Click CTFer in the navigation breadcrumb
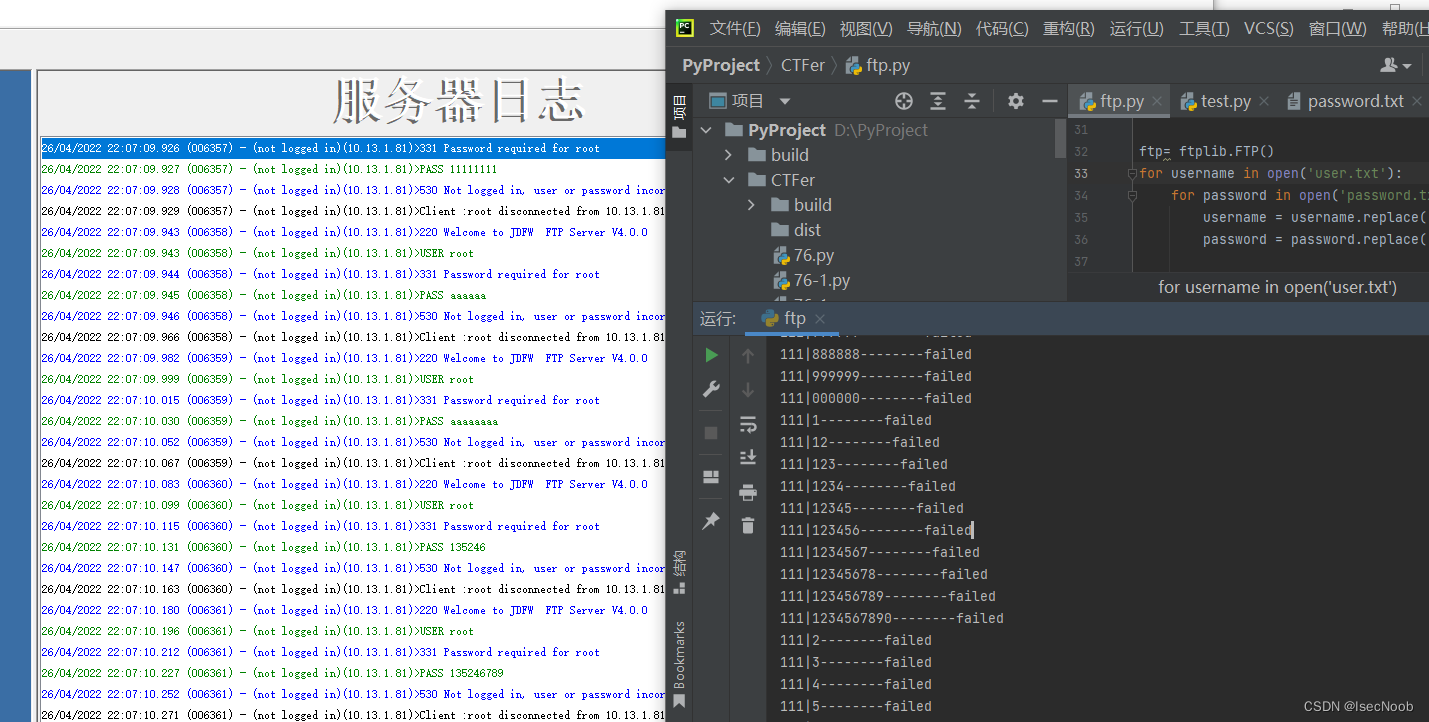Screen dimensions: 1429x722 point(803,65)
